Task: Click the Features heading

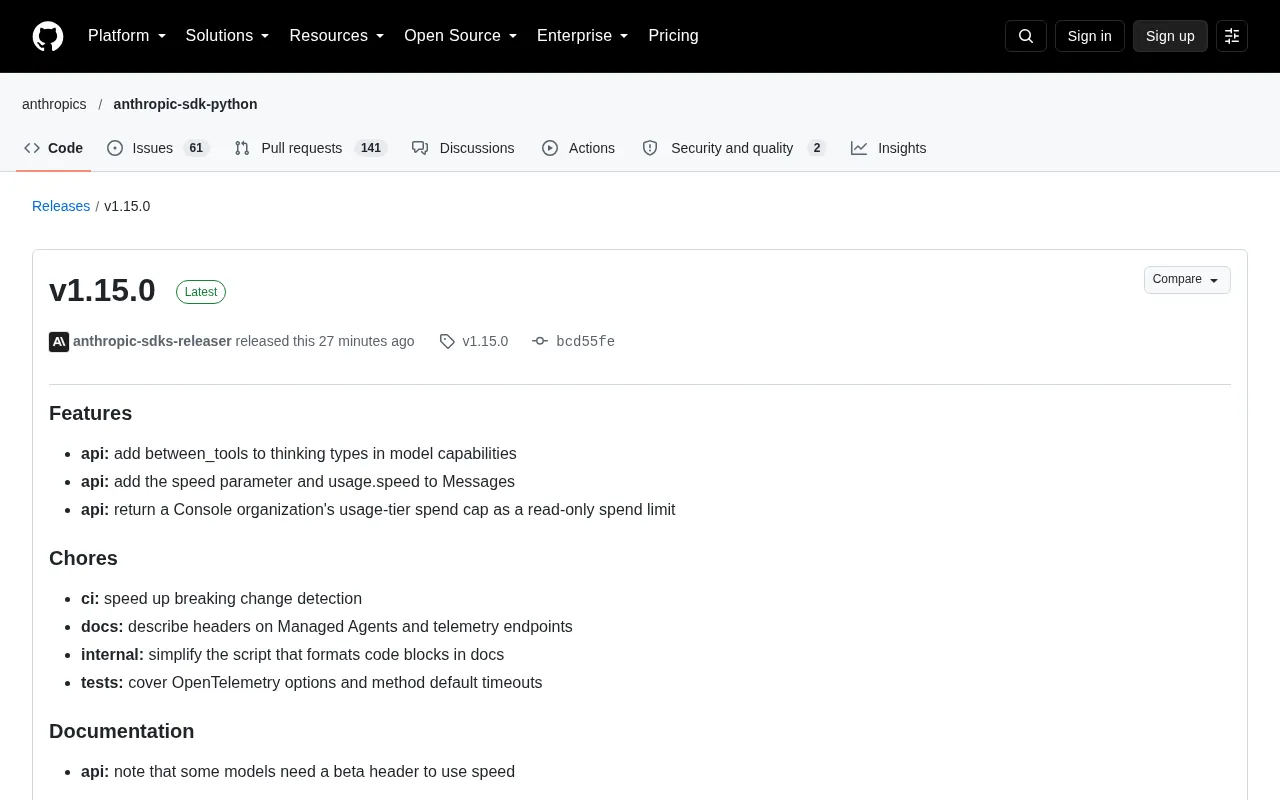Action: click(90, 414)
